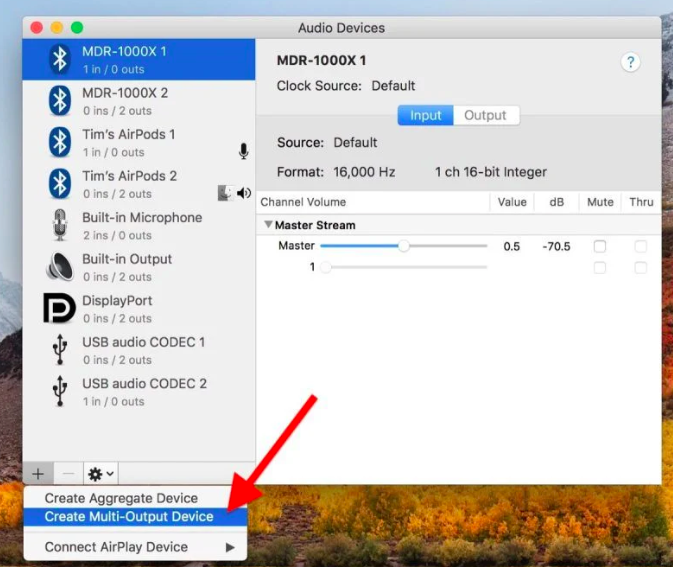
Task: Toggle Thru checkbox for Master channel
Action: point(640,246)
